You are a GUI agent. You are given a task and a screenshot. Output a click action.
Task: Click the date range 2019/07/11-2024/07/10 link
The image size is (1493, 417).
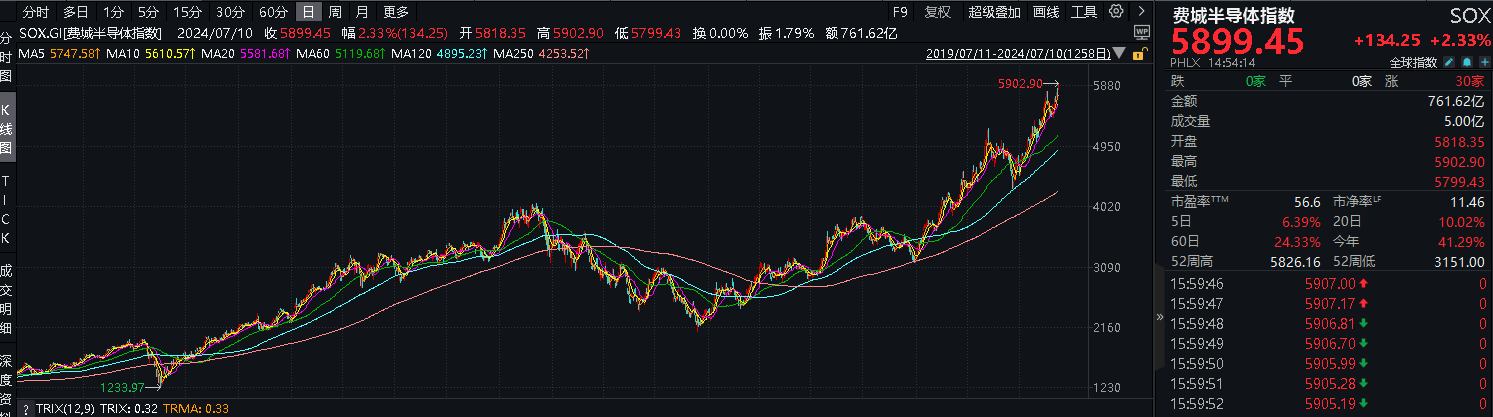coord(1018,53)
